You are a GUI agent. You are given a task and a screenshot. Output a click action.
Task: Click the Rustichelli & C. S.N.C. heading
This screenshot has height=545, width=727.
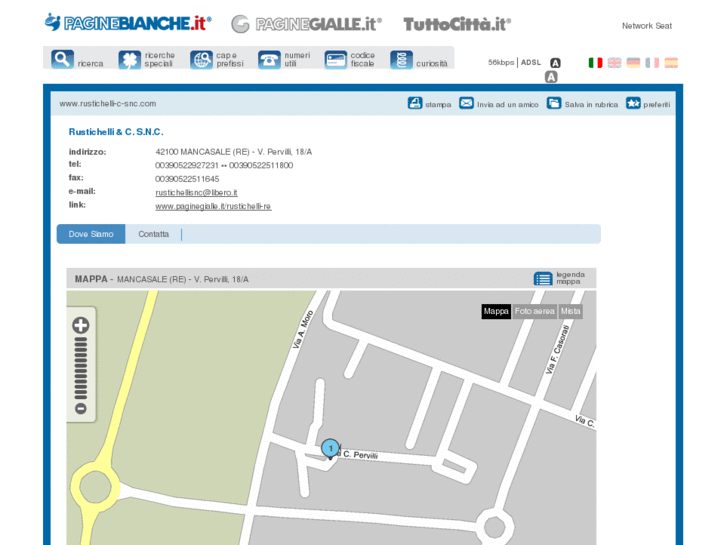point(116,132)
